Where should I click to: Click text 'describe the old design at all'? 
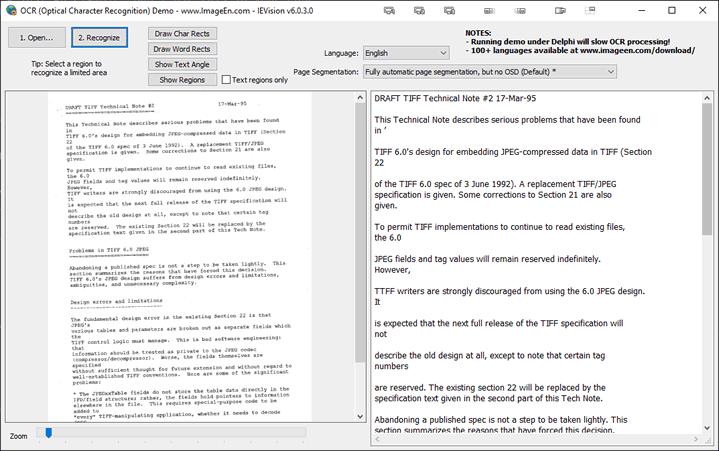pyautogui.click(x=431, y=356)
